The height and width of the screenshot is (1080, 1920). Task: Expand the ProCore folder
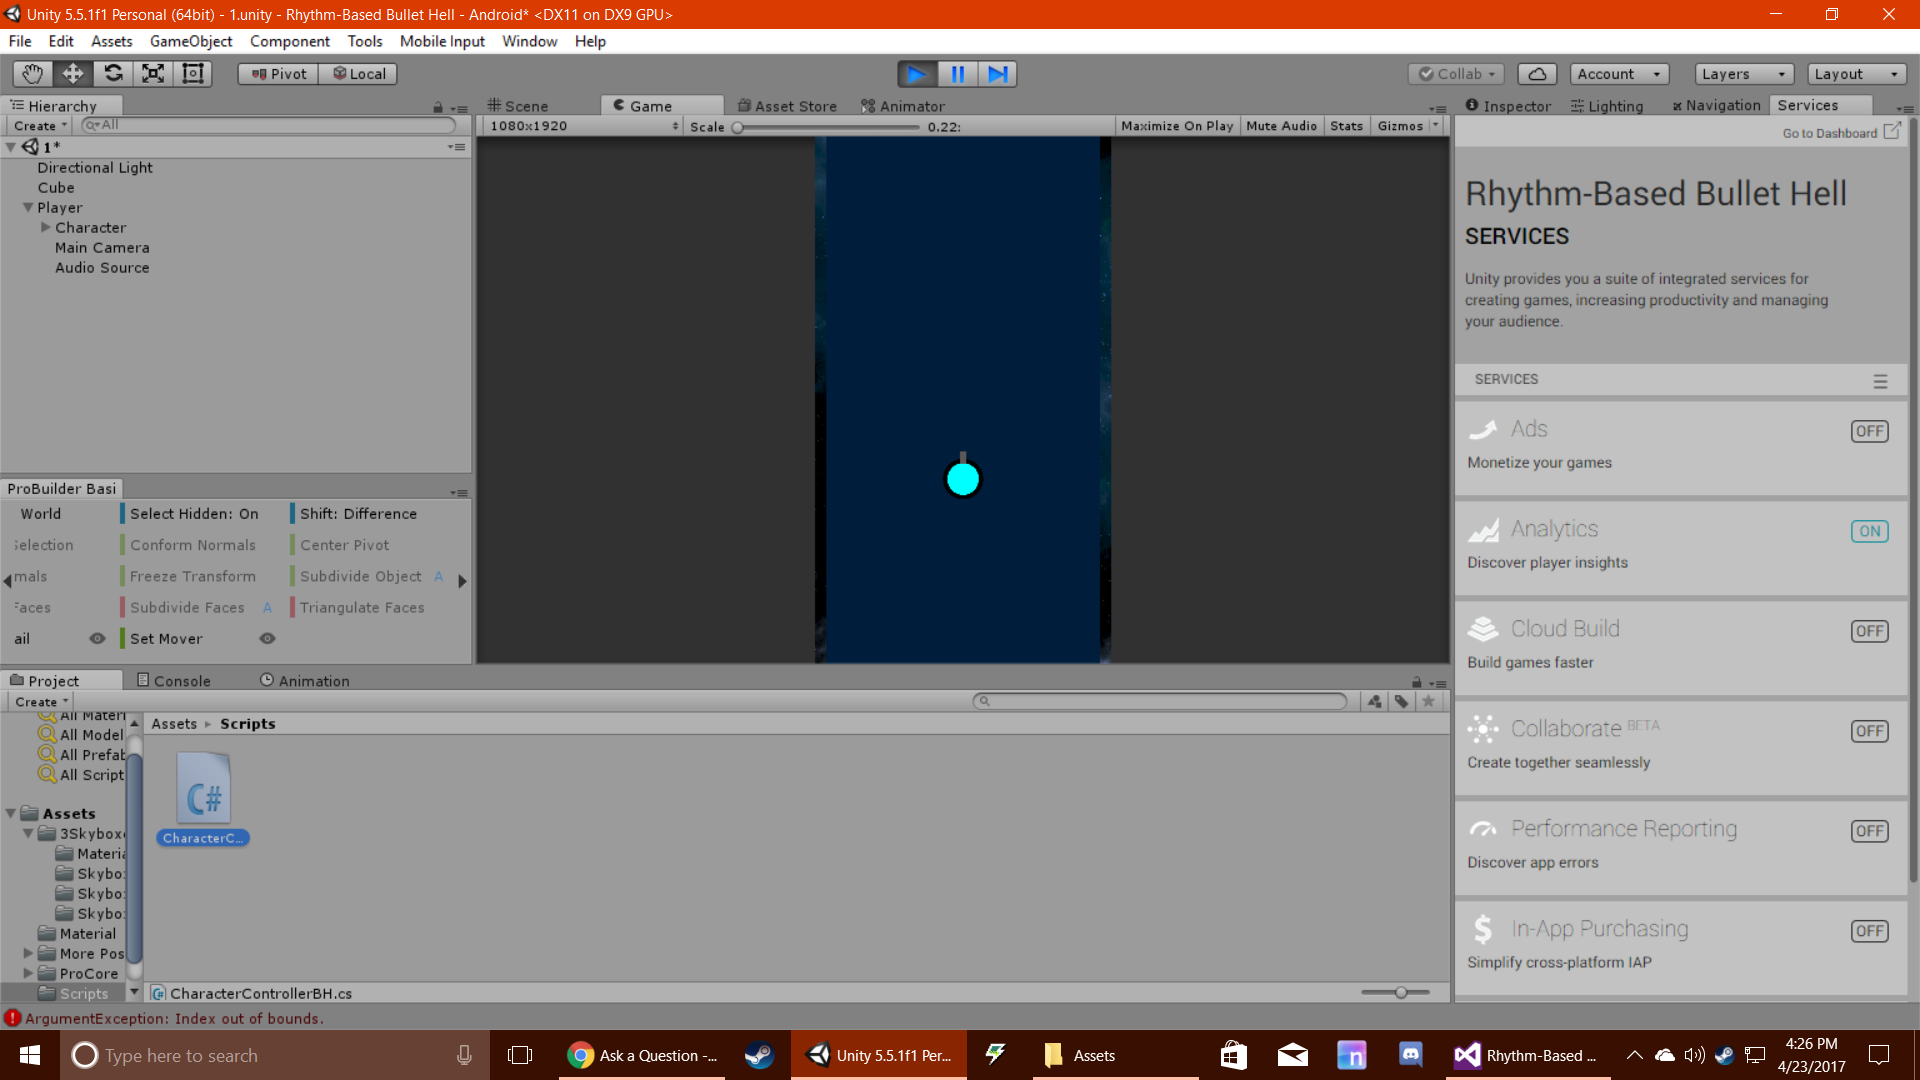coord(28,974)
